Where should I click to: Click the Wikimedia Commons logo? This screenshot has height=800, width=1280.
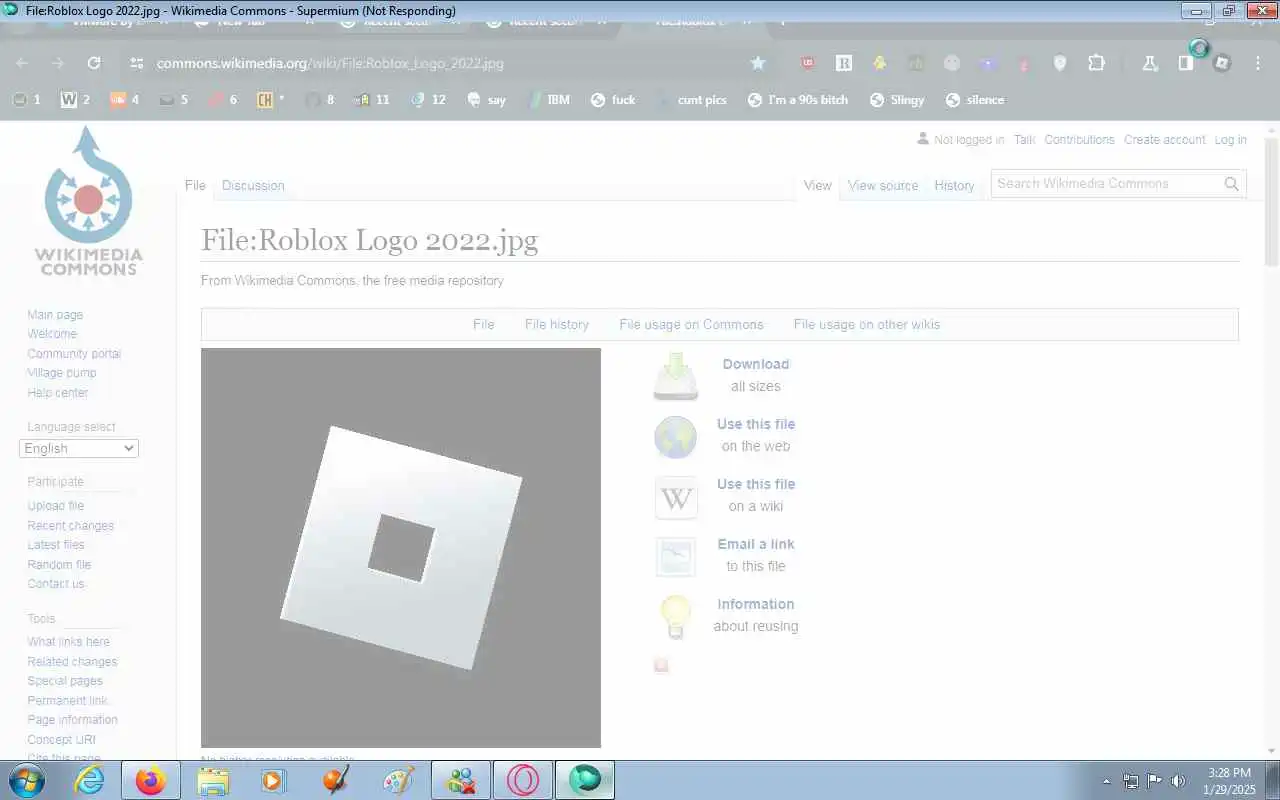click(88, 200)
